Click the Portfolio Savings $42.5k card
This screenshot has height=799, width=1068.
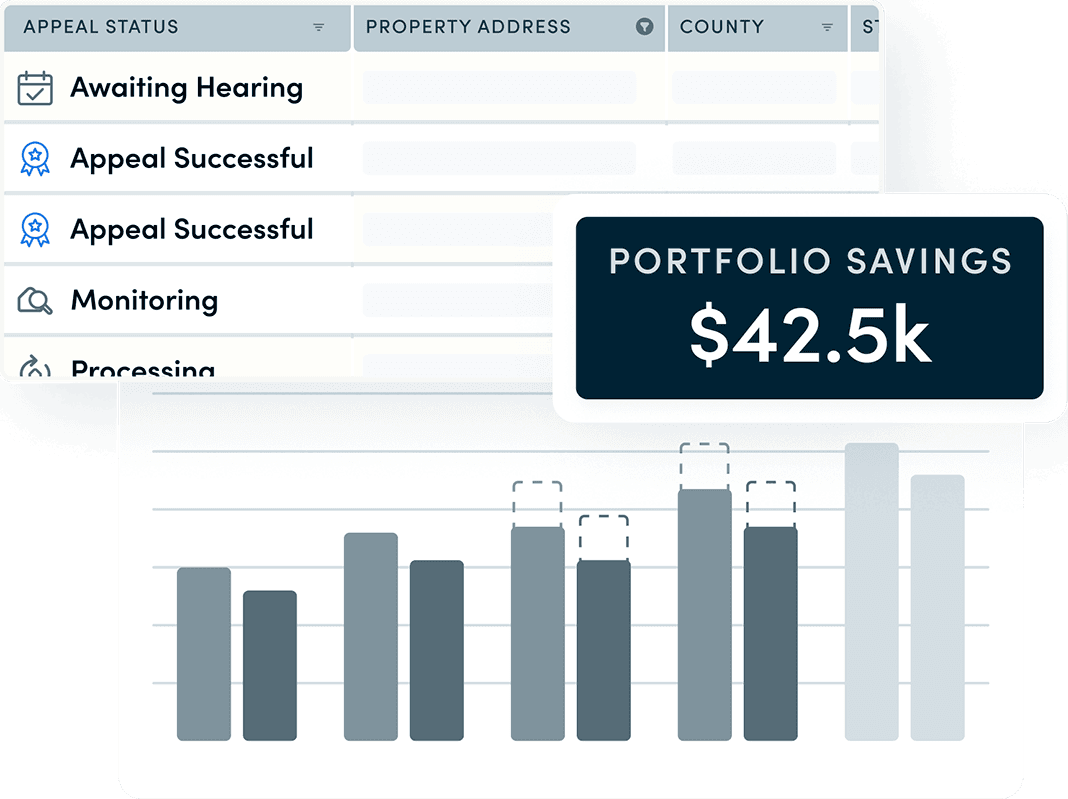tap(809, 308)
